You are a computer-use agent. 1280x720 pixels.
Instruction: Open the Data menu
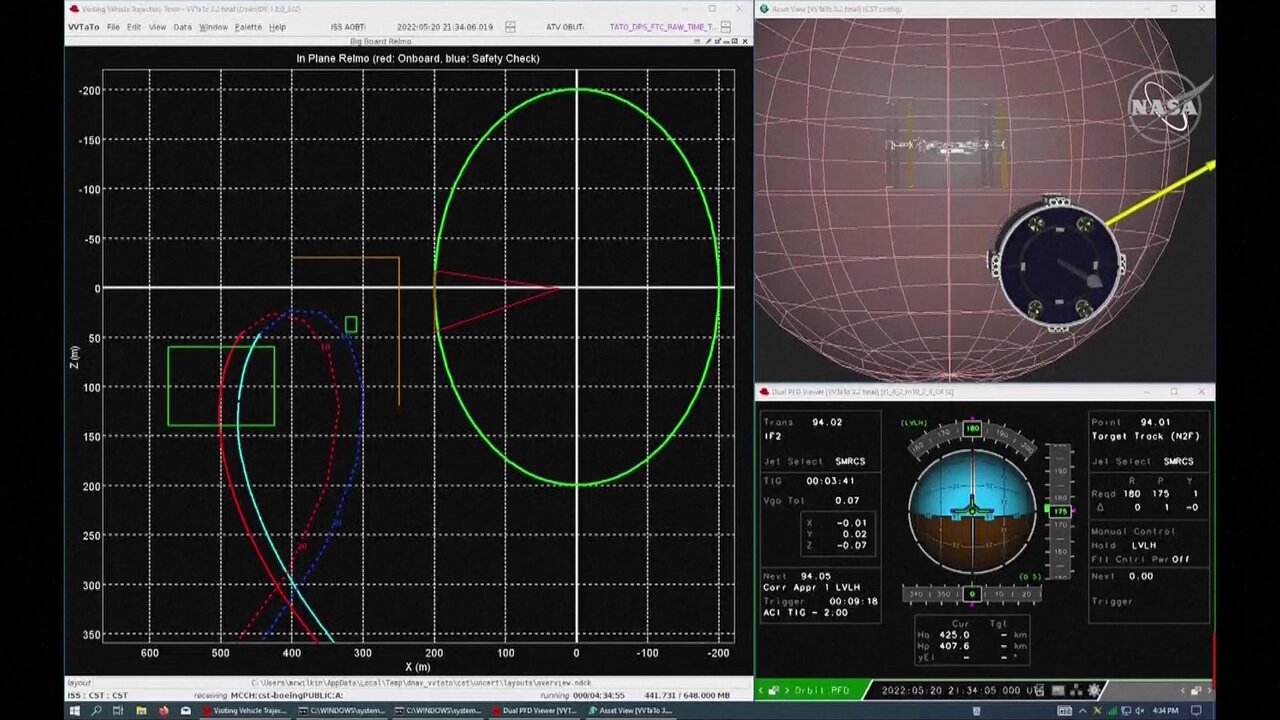[182, 27]
